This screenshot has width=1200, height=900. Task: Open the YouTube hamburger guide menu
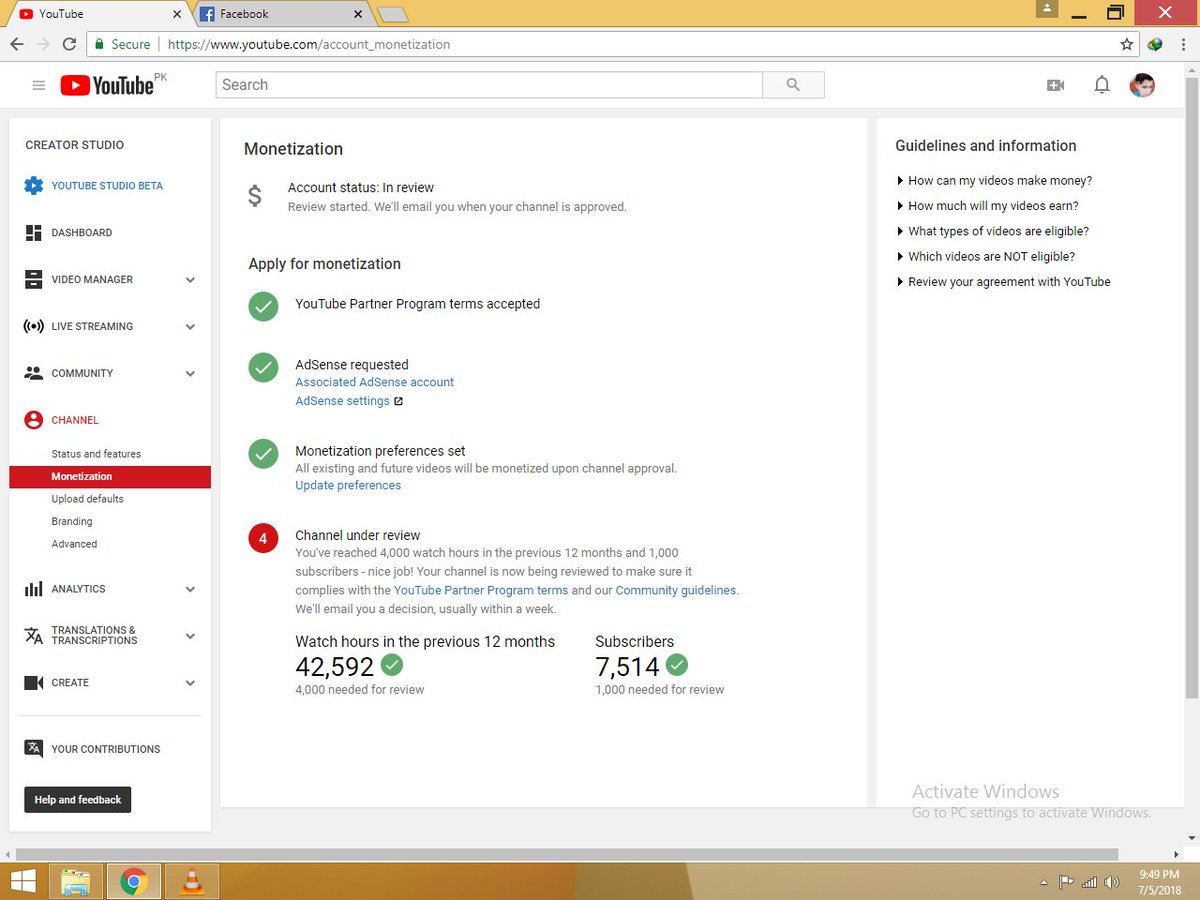tap(39, 85)
